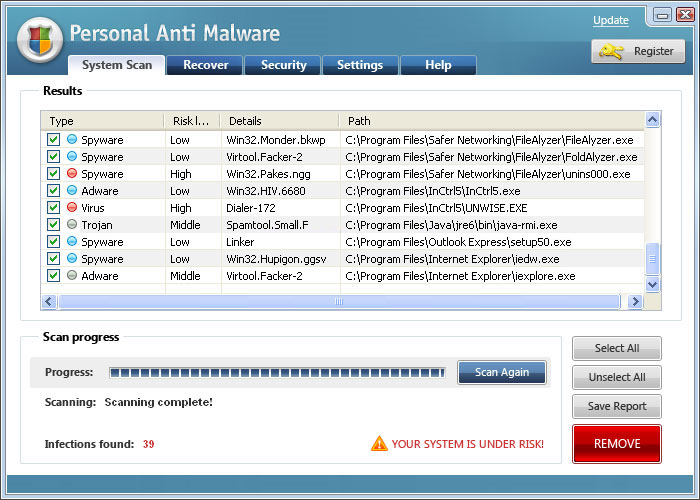Uncheck the Linker spyware entry
Screen dimensions: 700x500
53,241
